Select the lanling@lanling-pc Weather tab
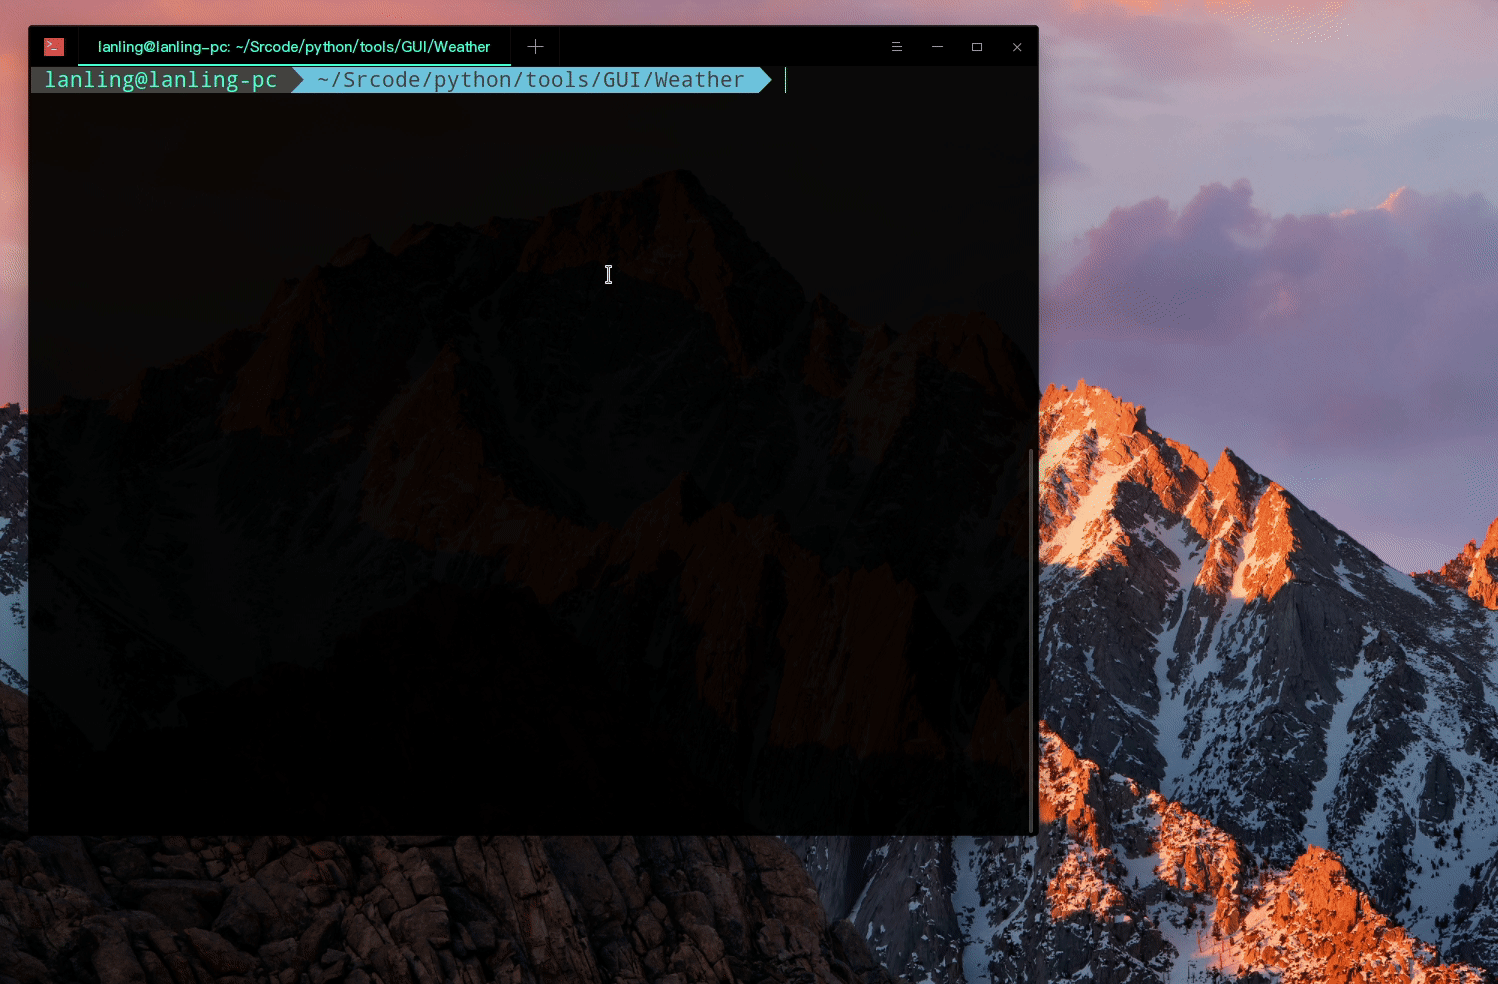This screenshot has width=1498, height=984. (x=294, y=47)
